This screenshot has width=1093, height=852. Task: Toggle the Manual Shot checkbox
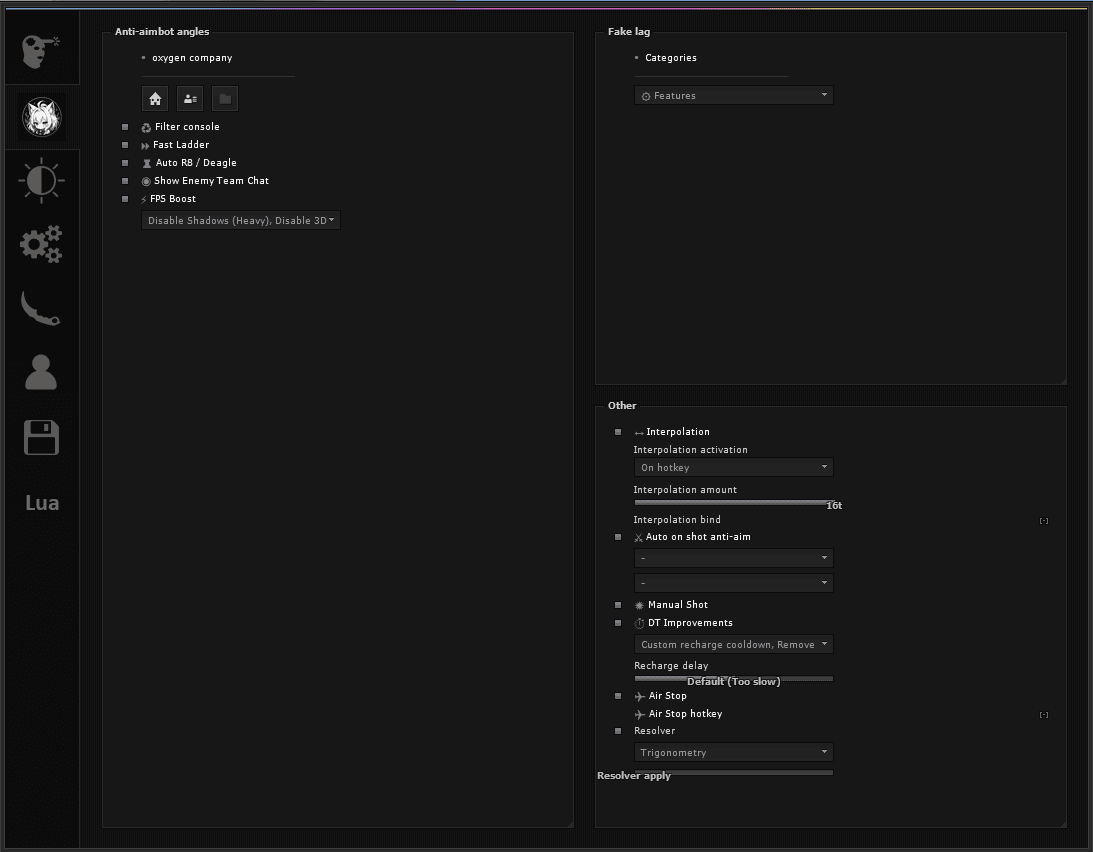(618, 605)
